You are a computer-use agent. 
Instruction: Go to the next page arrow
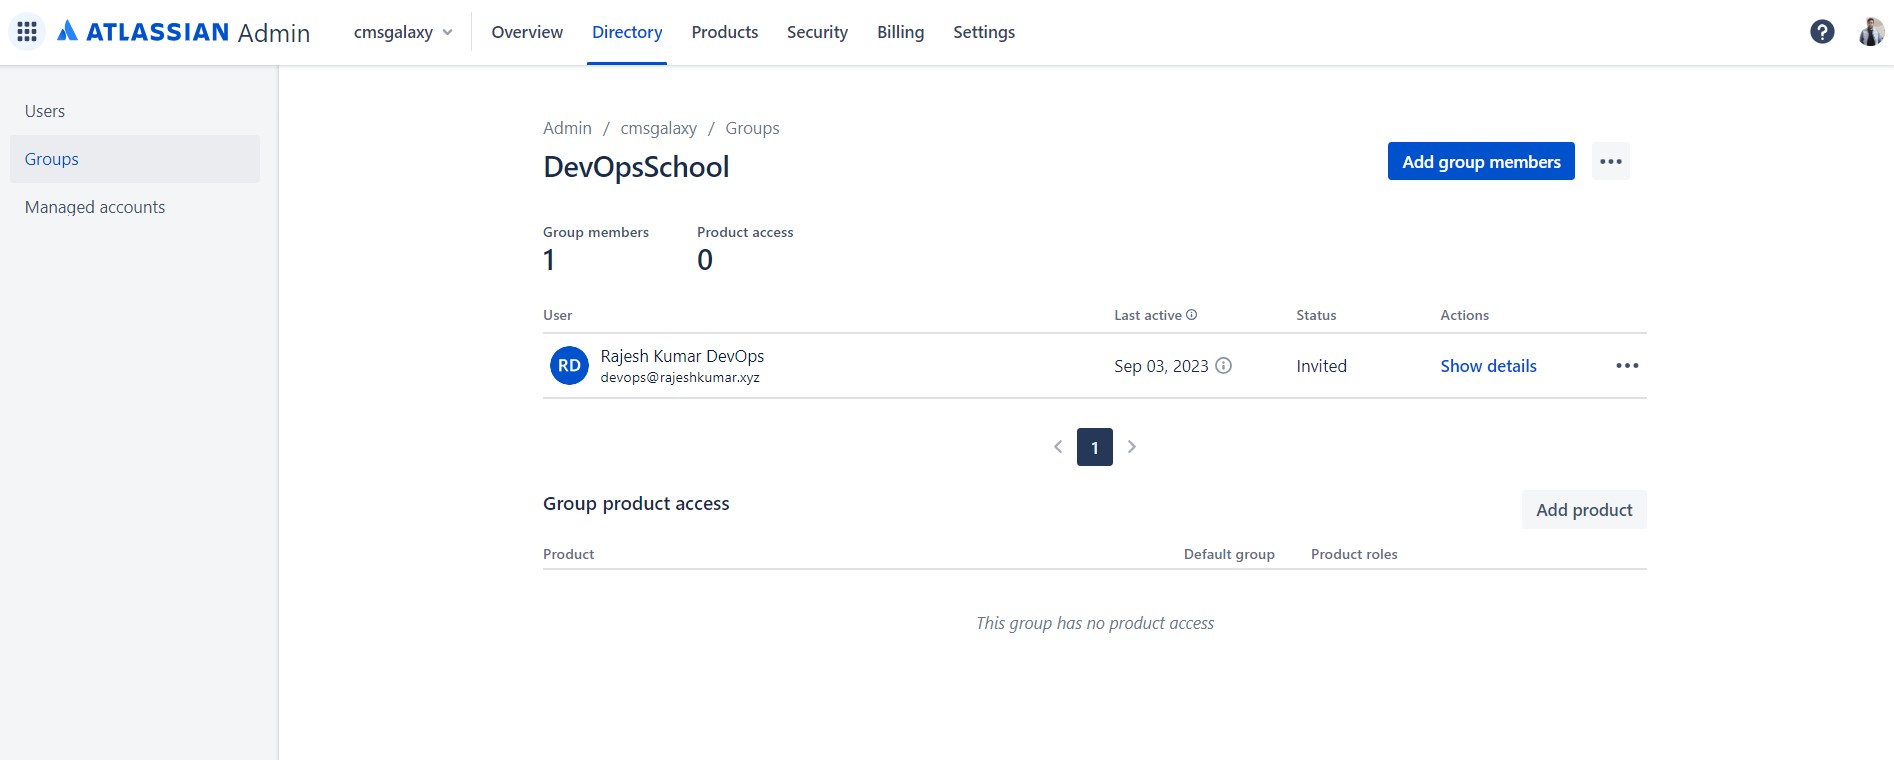1132,447
